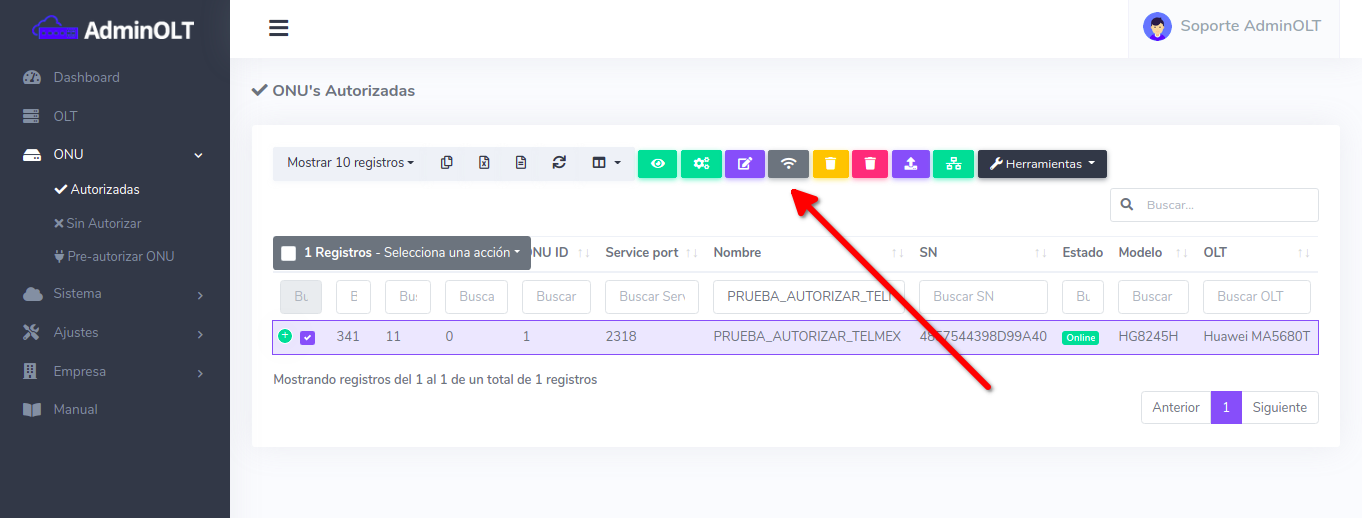The image size is (1362, 518).
Task: Click the green network topology button
Action: tap(953, 164)
